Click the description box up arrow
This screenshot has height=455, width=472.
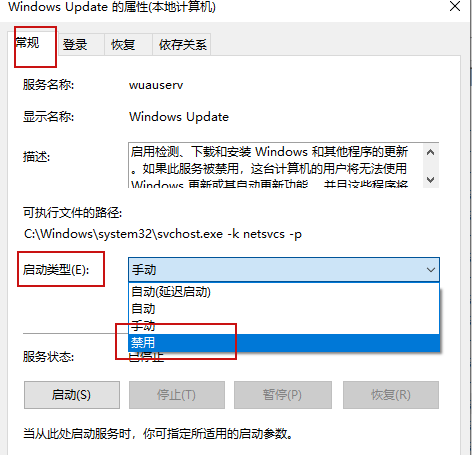pos(430,152)
